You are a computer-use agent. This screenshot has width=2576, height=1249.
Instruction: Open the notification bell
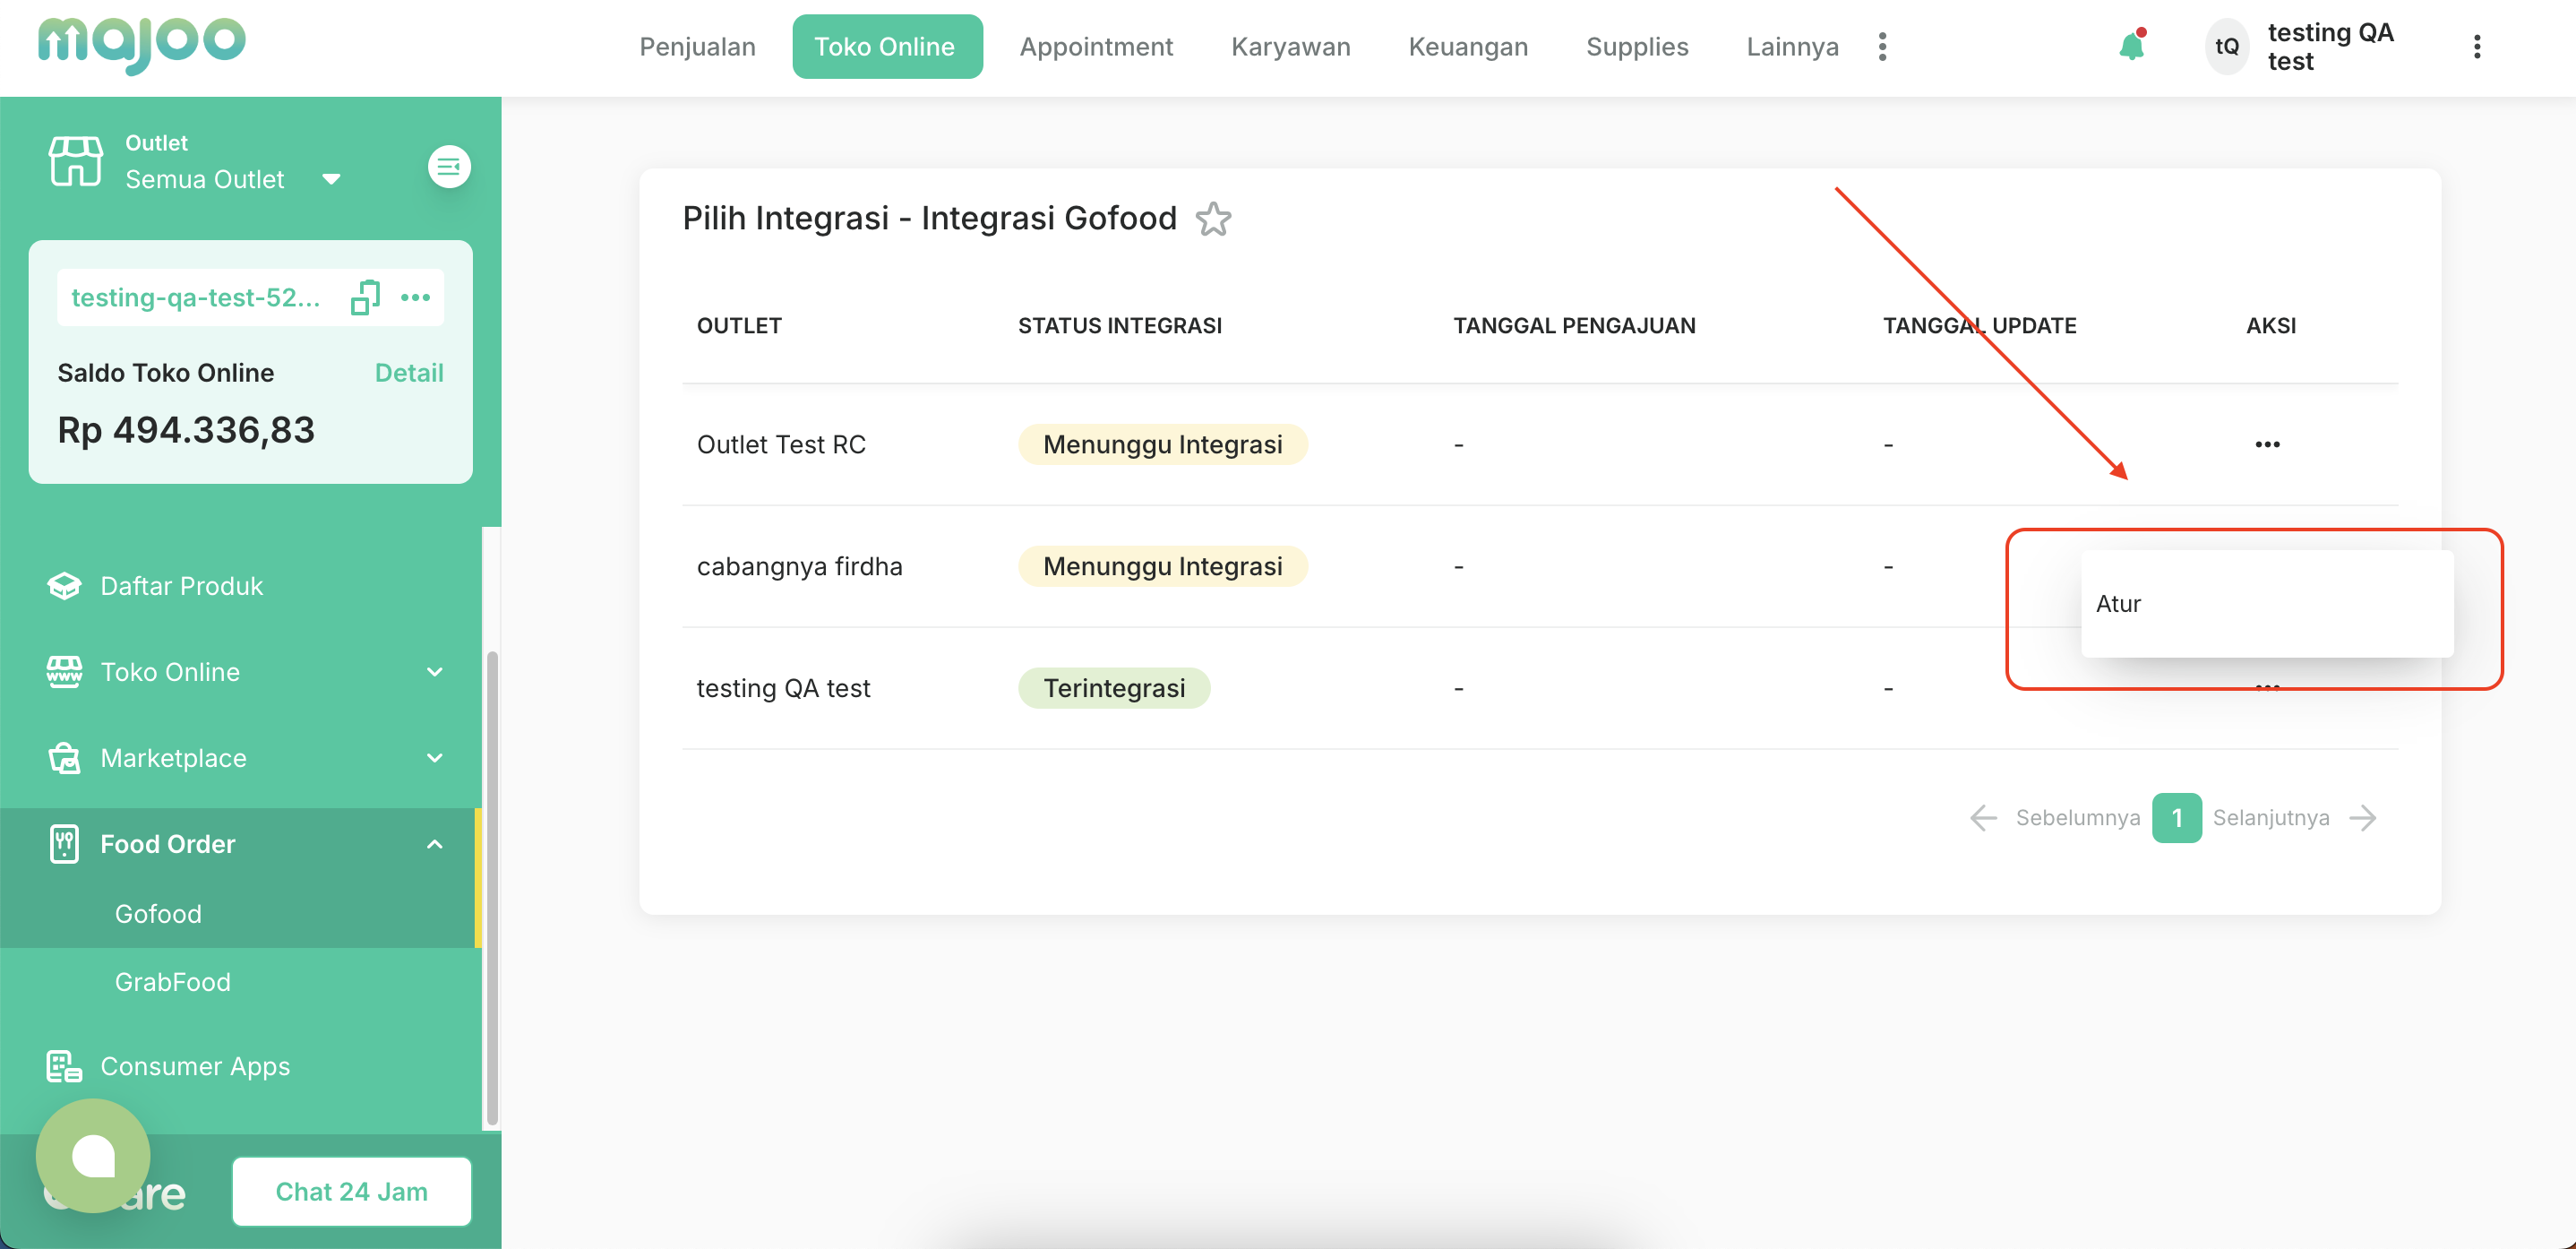2131,46
